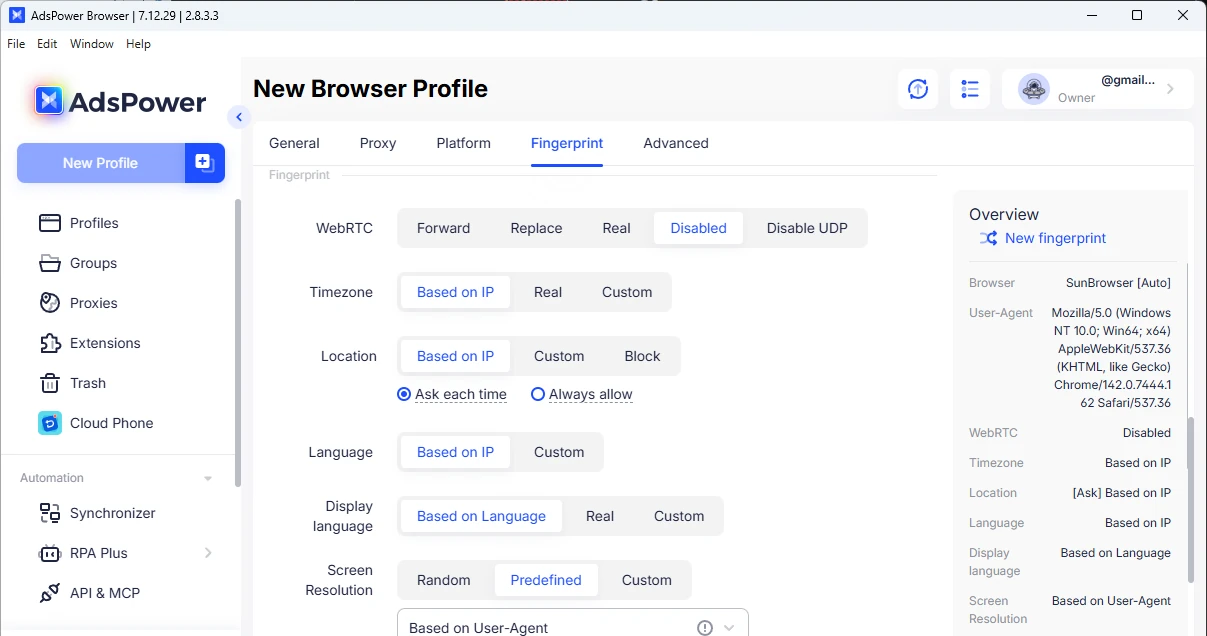Set WebRTC to Disable UDP
1207x636 pixels.
point(806,228)
